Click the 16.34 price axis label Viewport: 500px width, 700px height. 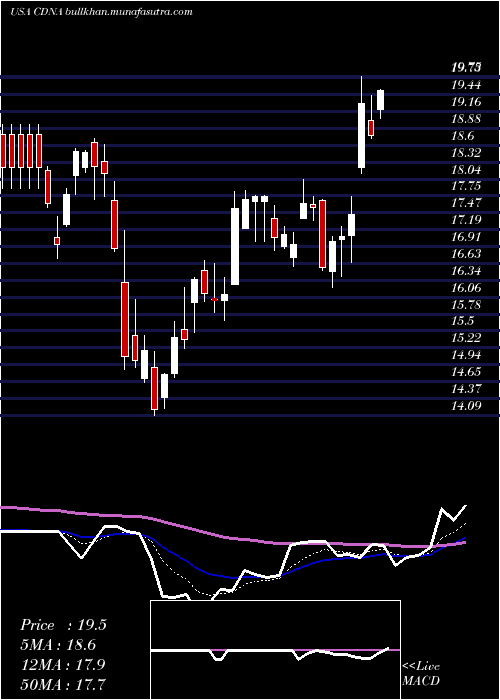click(466, 271)
